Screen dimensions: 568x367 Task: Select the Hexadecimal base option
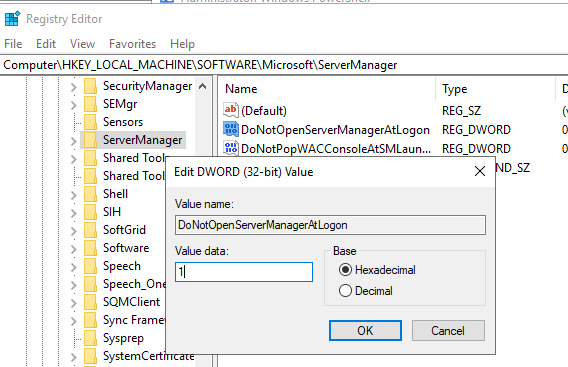click(x=377, y=270)
